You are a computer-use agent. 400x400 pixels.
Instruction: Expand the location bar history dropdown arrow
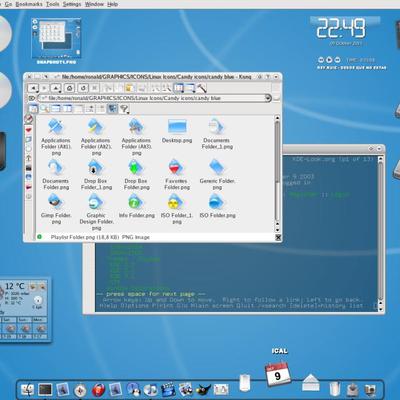coord(268,98)
